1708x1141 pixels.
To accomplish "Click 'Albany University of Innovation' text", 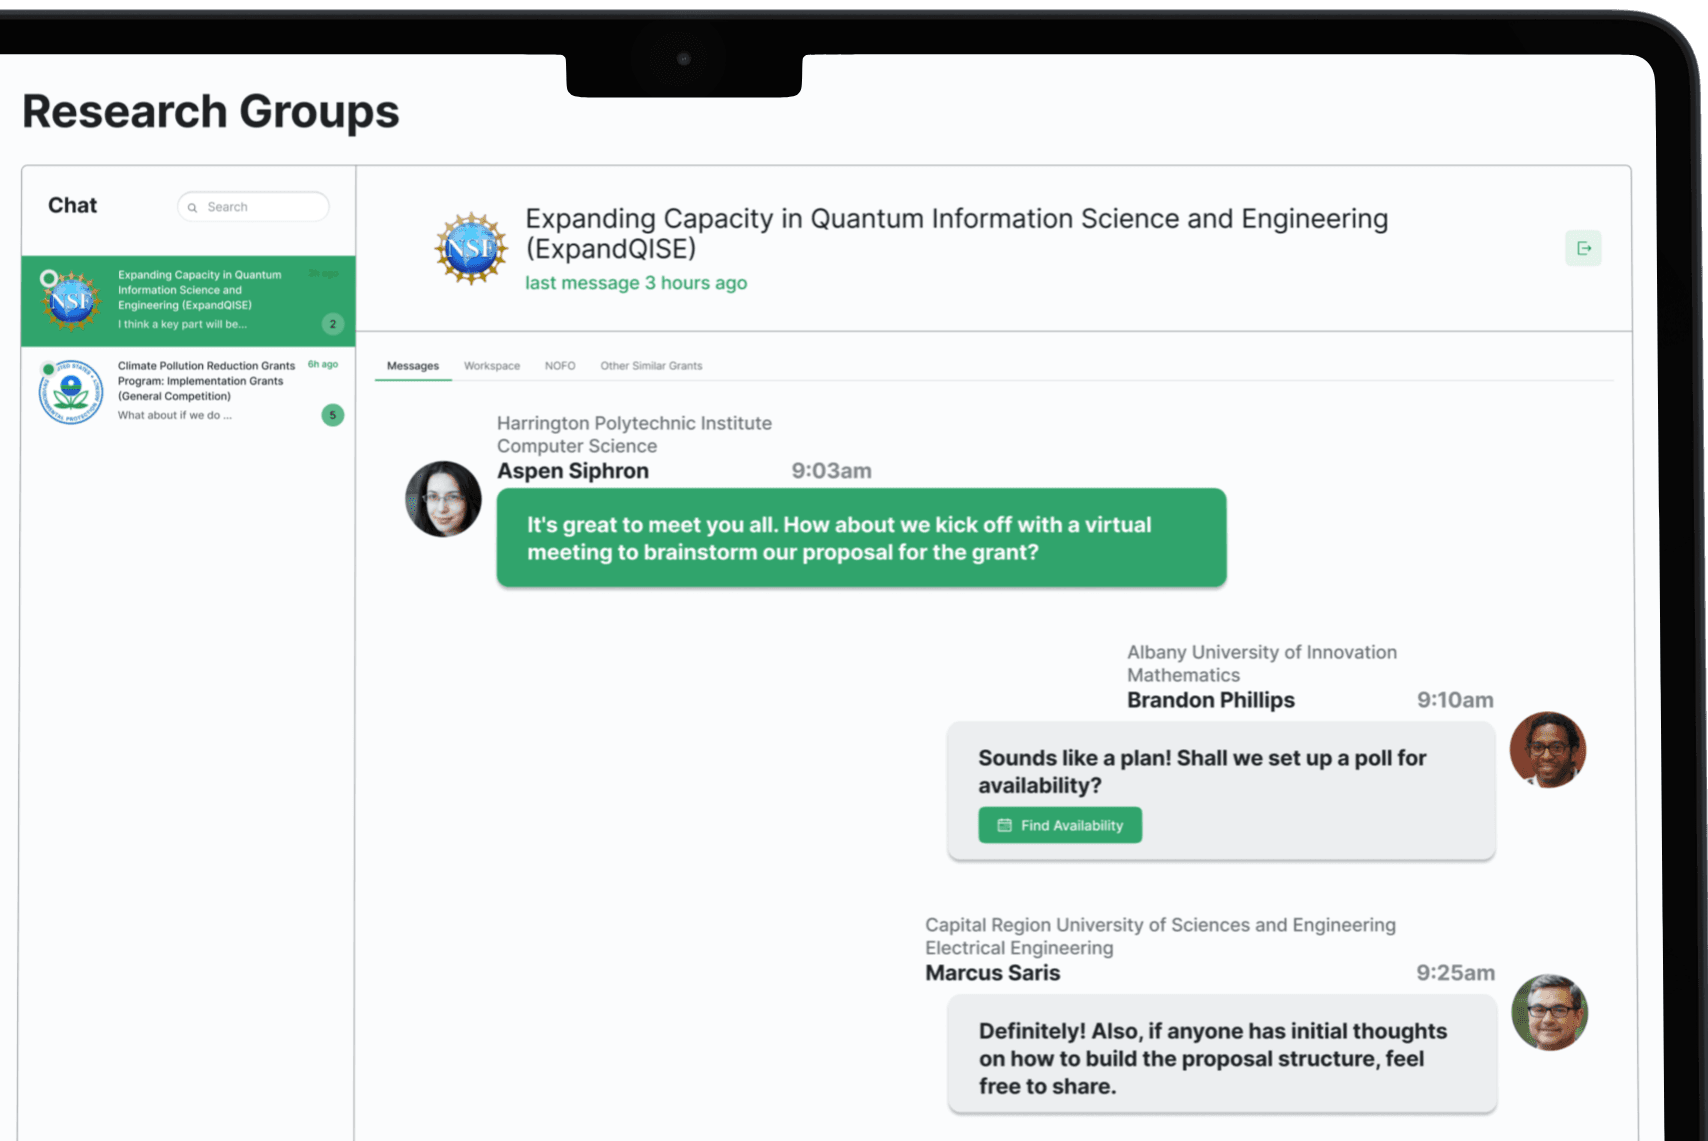I will tap(1262, 652).
